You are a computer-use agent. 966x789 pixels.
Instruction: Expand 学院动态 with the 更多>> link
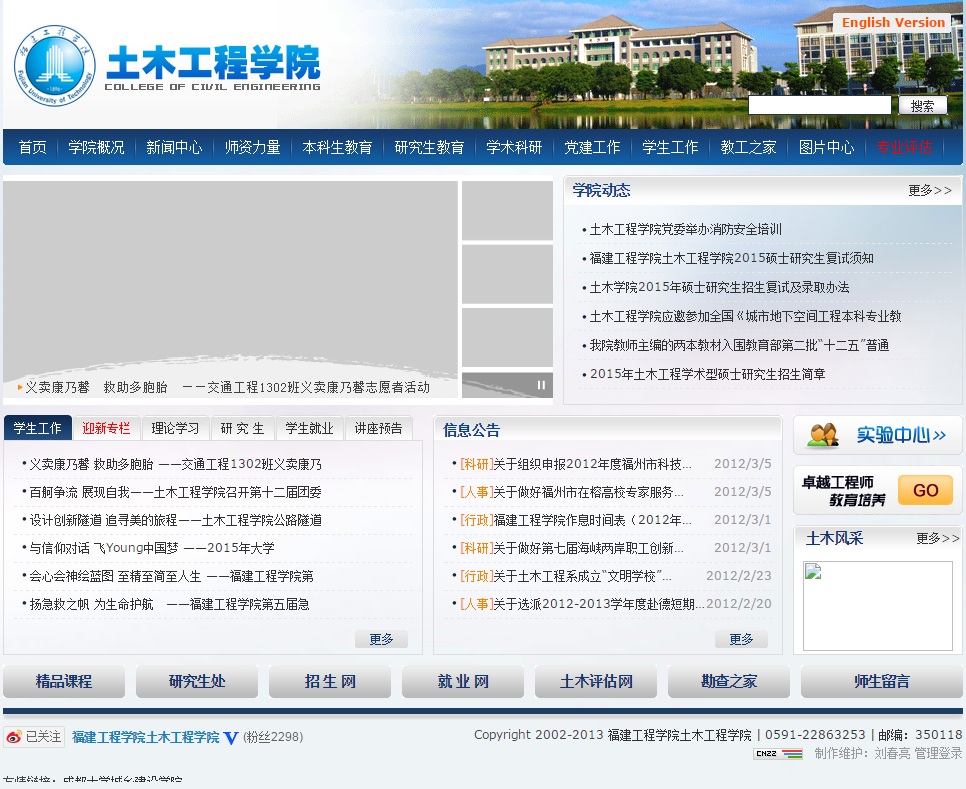point(929,190)
